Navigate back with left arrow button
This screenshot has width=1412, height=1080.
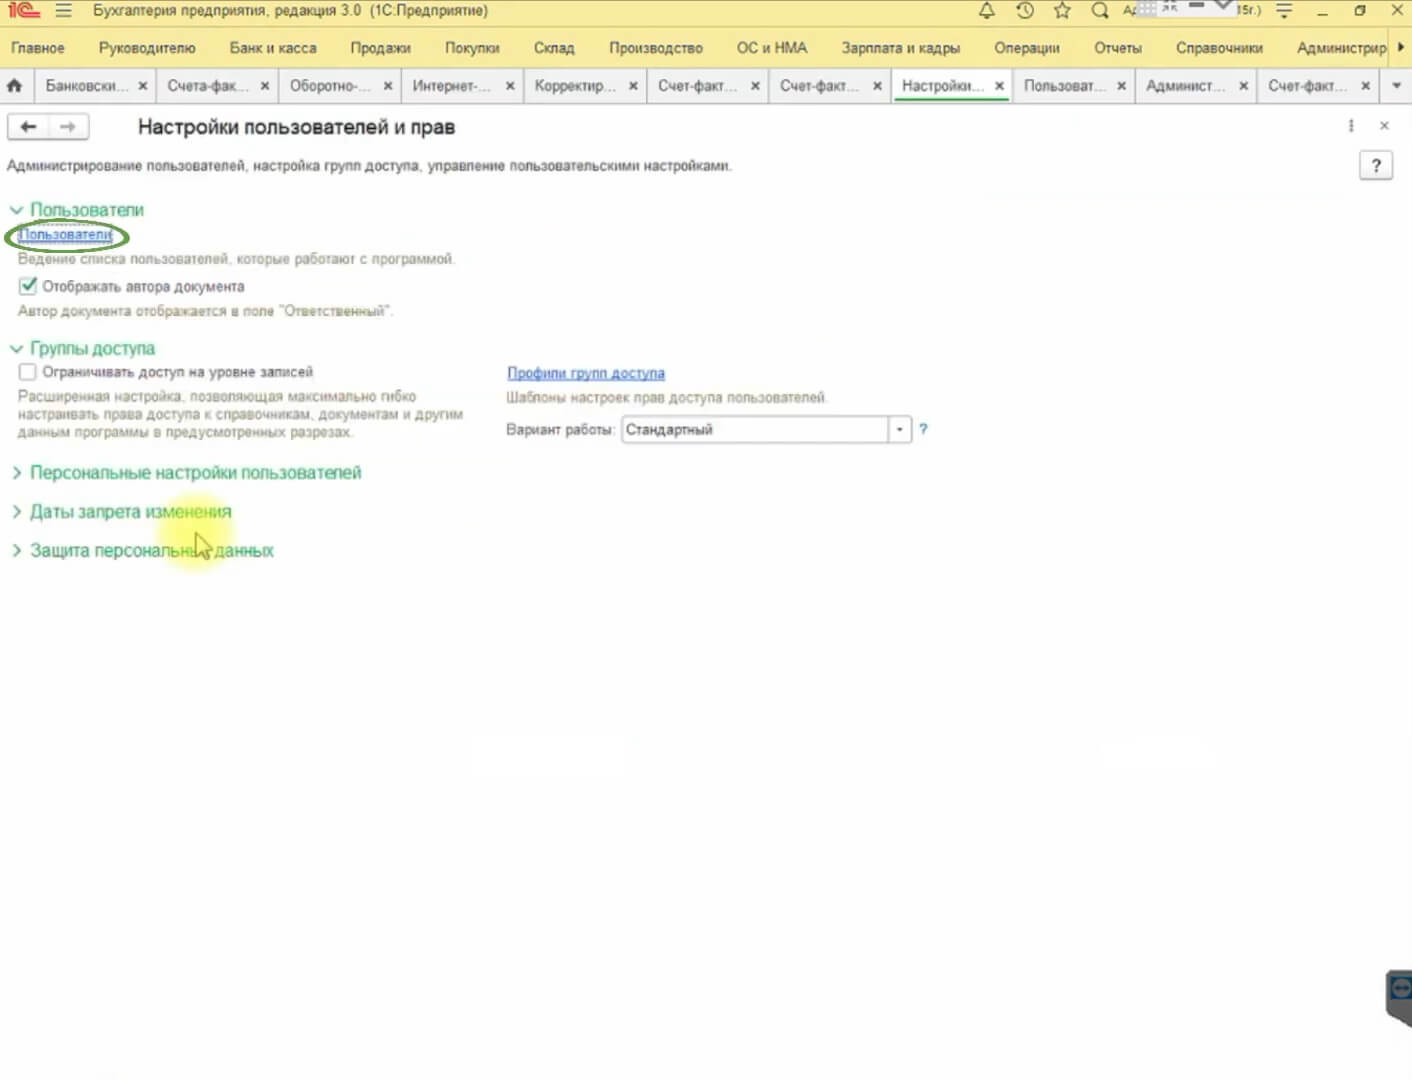(x=28, y=127)
